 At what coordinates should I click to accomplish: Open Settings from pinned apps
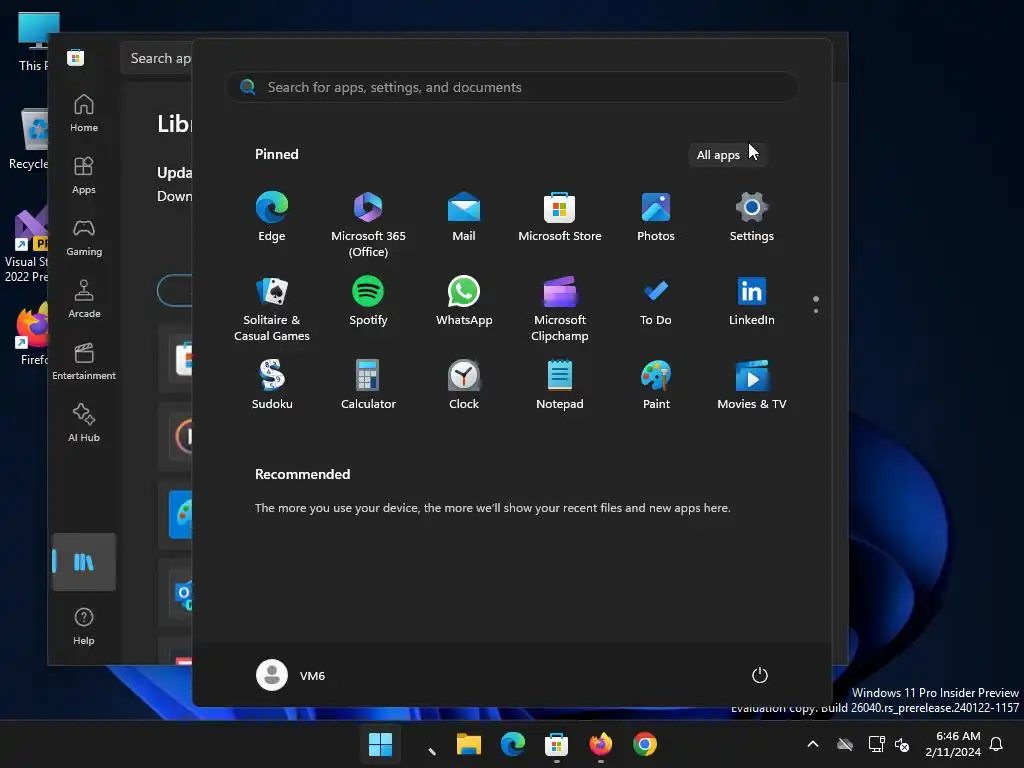pyautogui.click(x=752, y=217)
